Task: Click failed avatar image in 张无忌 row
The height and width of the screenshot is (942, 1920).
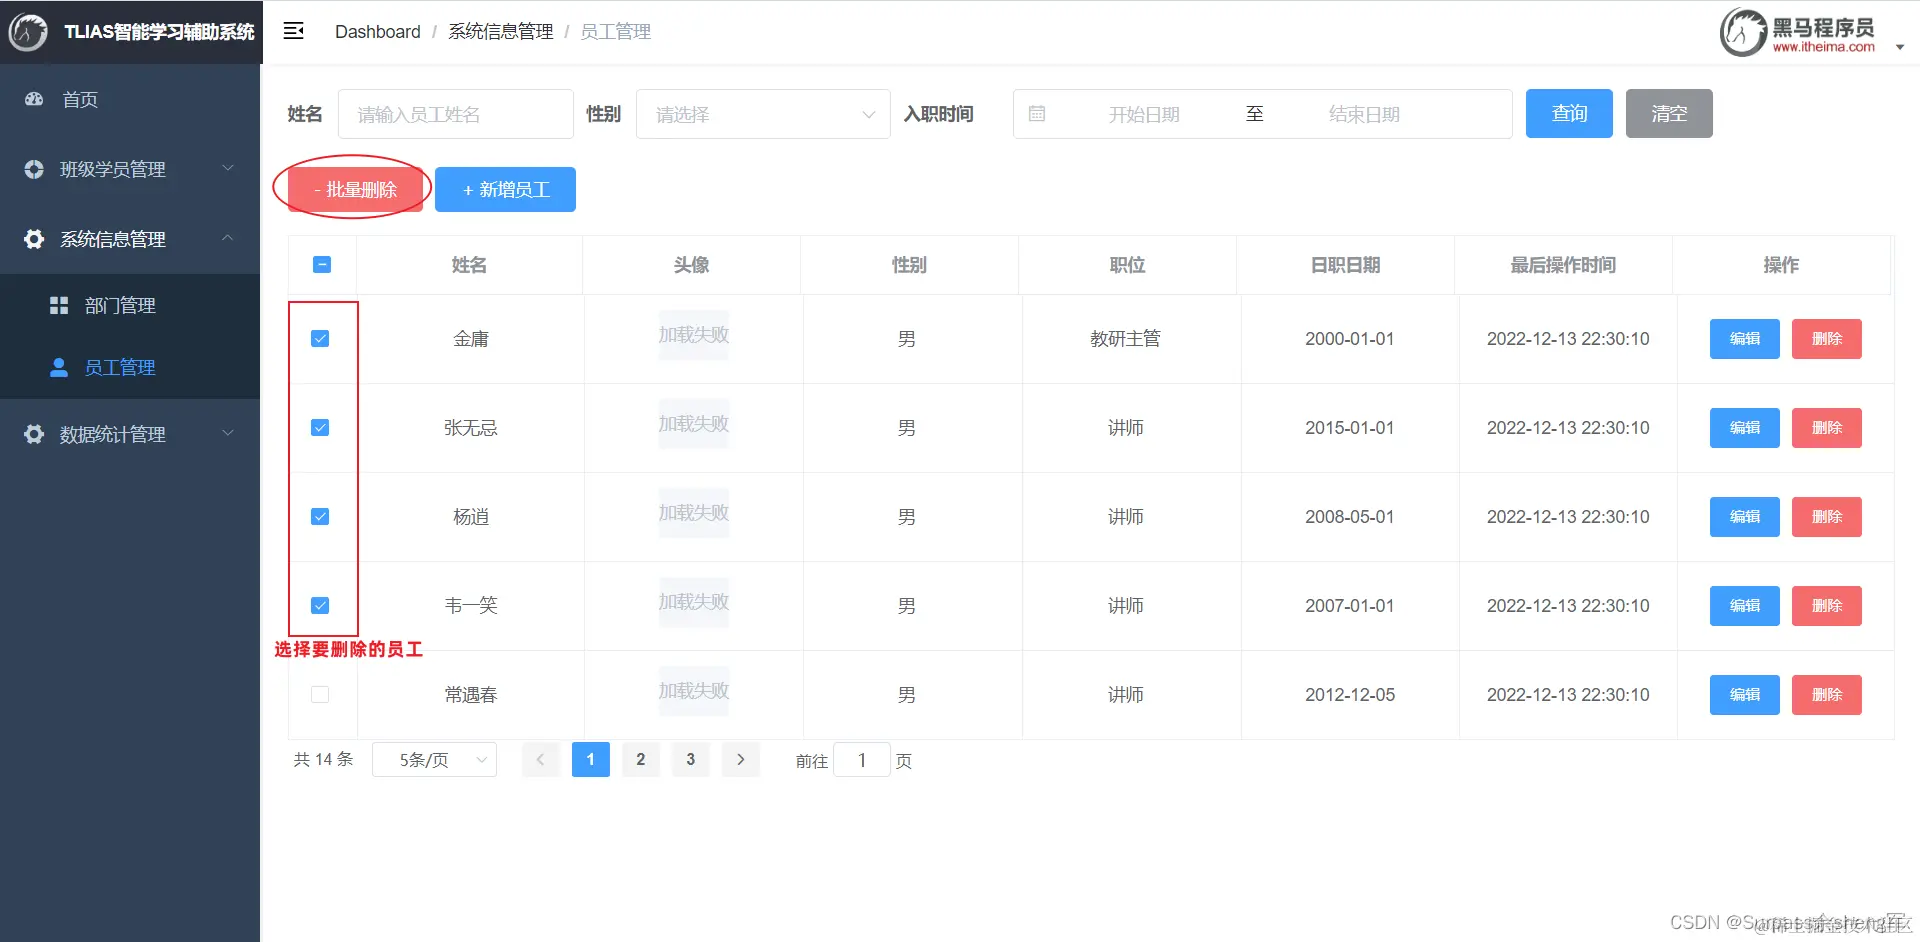Action: (693, 424)
